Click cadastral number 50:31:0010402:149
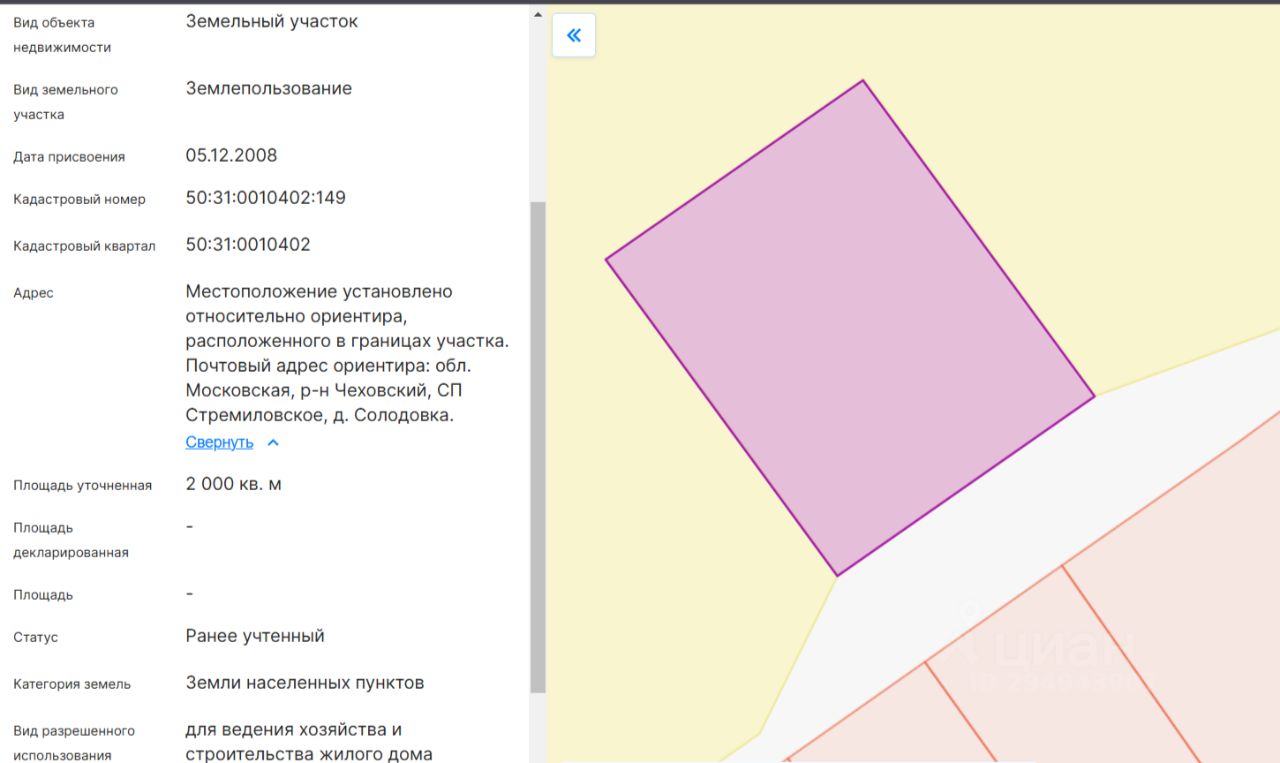The width and height of the screenshot is (1280, 763). tap(265, 198)
